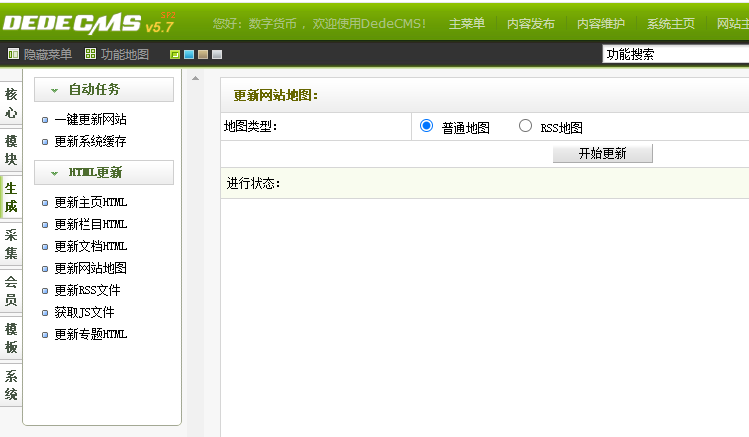Switch to the 采集 side tab
This screenshot has height=437, width=749.
tap(11, 244)
